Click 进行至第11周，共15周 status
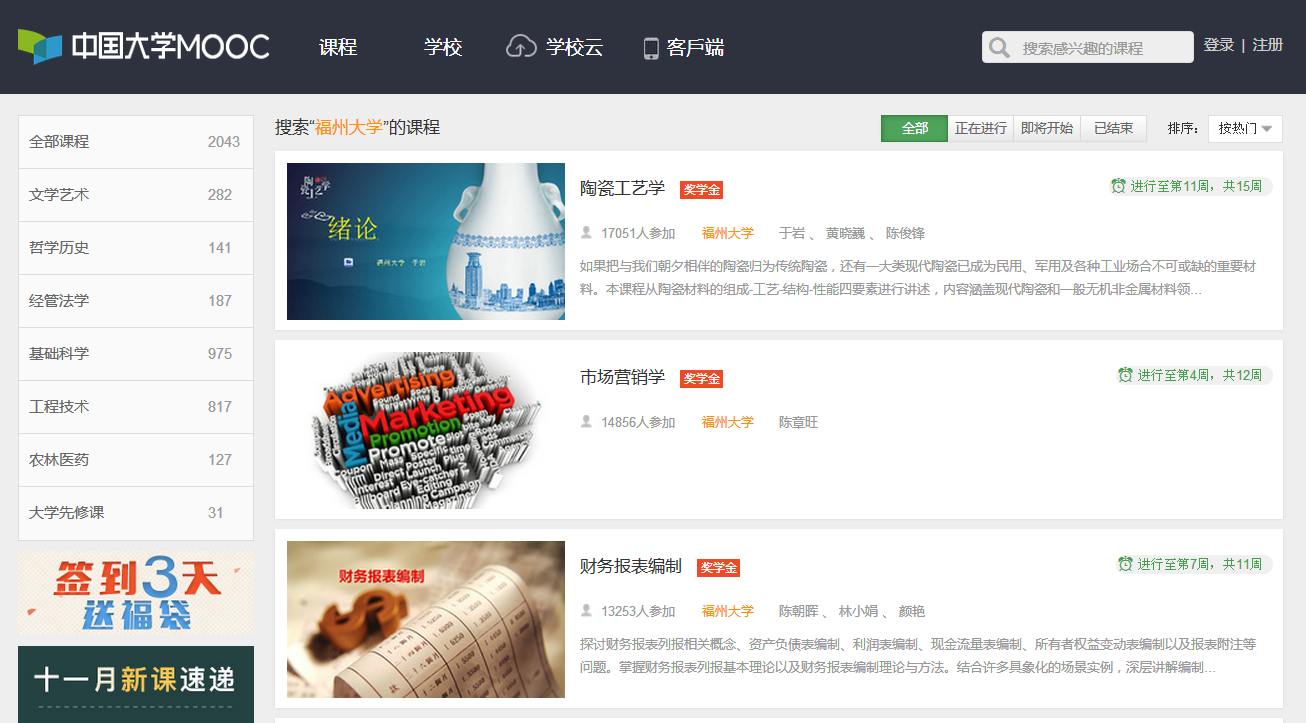The height and width of the screenshot is (723, 1306). (1196, 186)
